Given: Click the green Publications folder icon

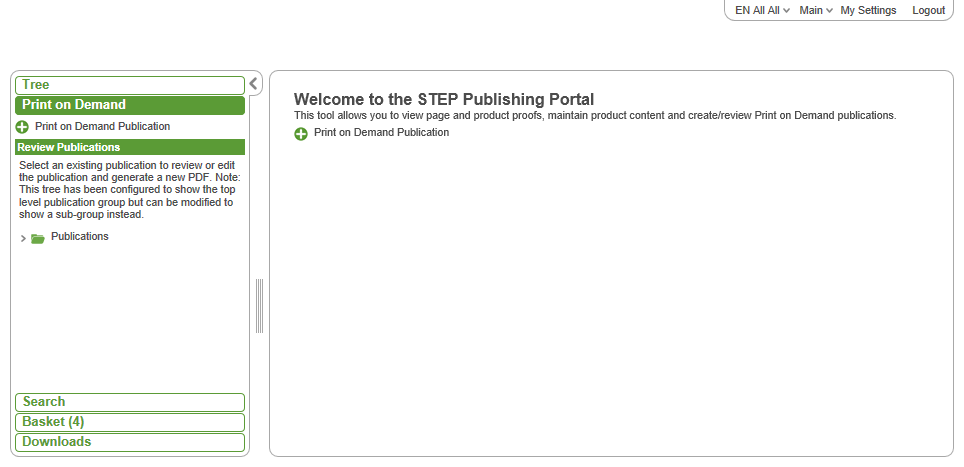Looking at the screenshot, I should (38, 238).
